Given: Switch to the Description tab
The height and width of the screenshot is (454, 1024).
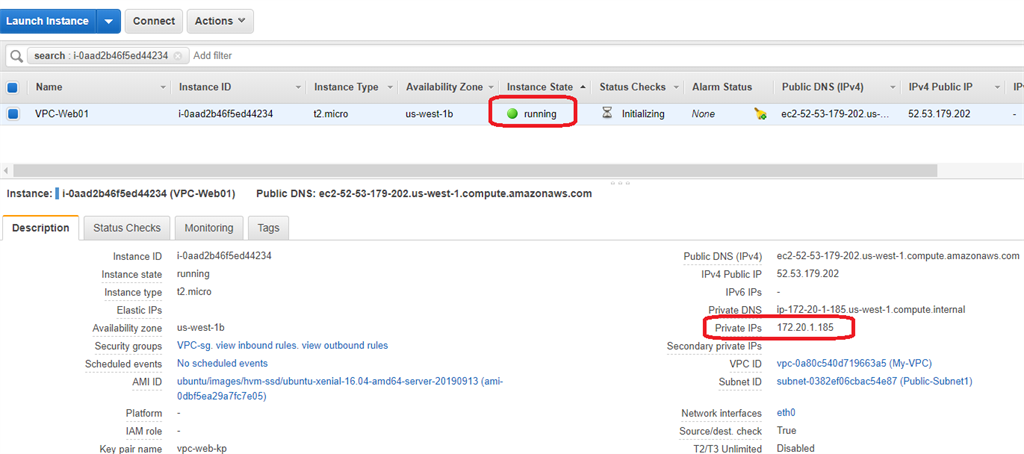Looking at the screenshot, I should [40, 228].
